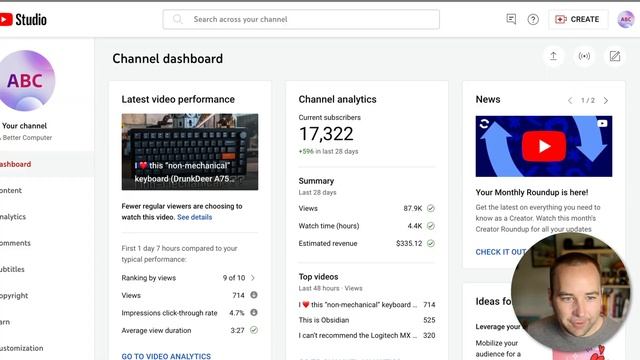Open Customization in the sidebar

click(x=21, y=348)
